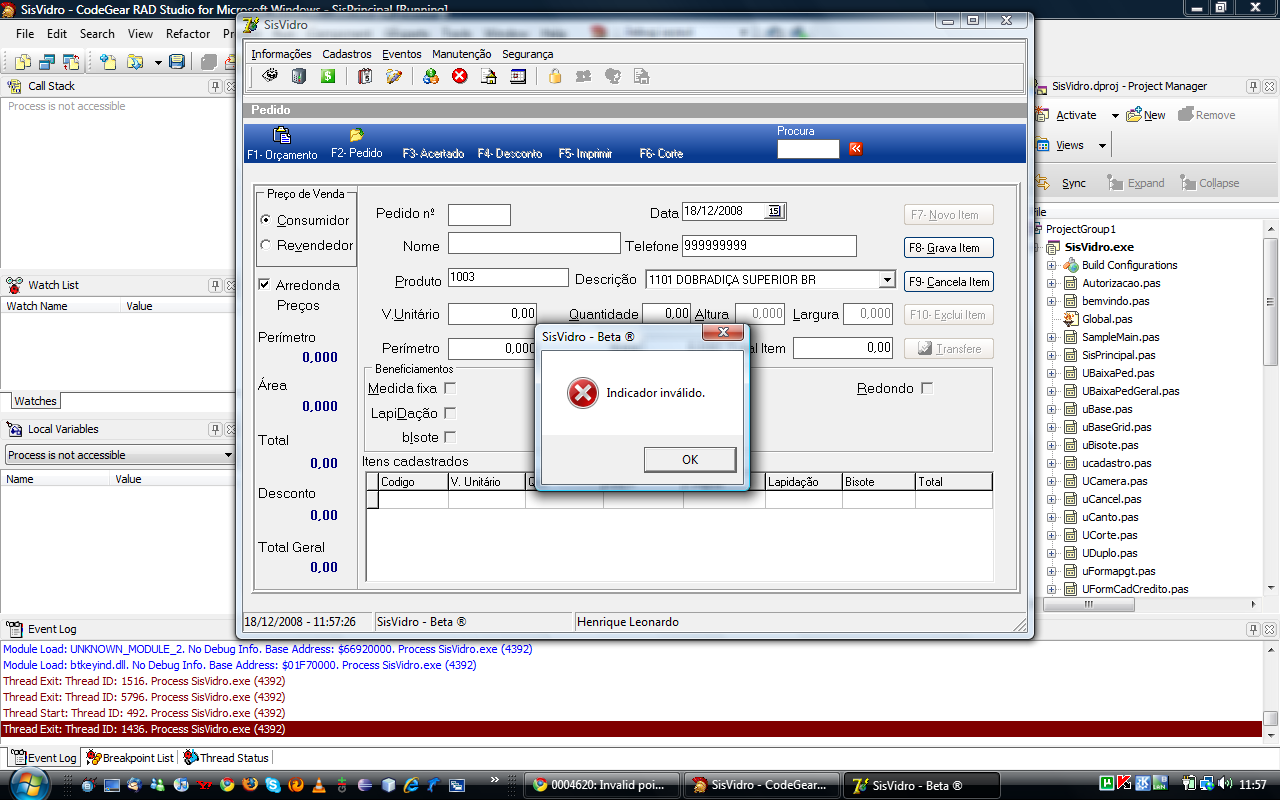1280x800 pixels.
Task: Switch to the Breakpoint List tab
Action: click(x=130, y=758)
